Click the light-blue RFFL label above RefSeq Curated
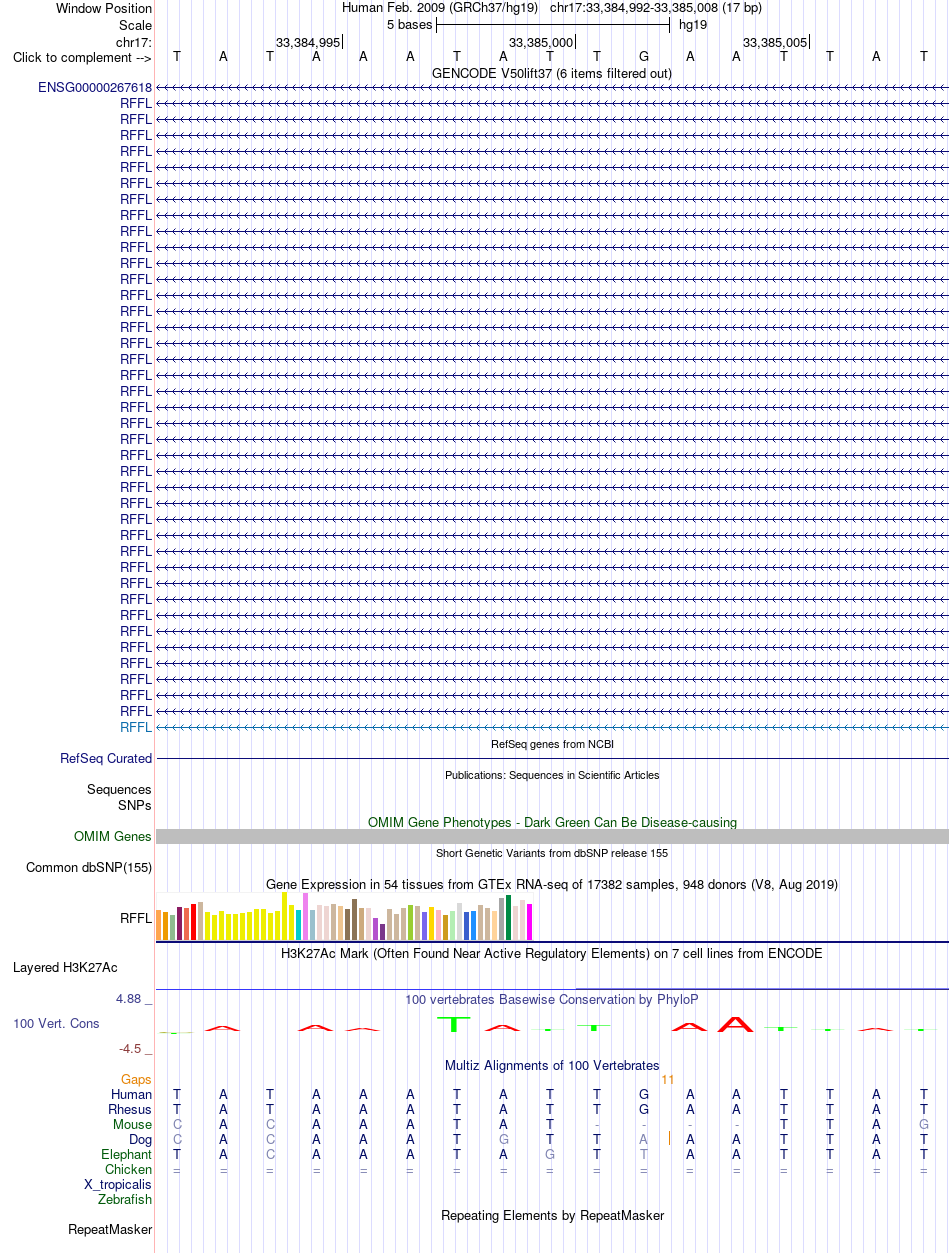The height and width of the screenshot is (1253, 950). 136,727
